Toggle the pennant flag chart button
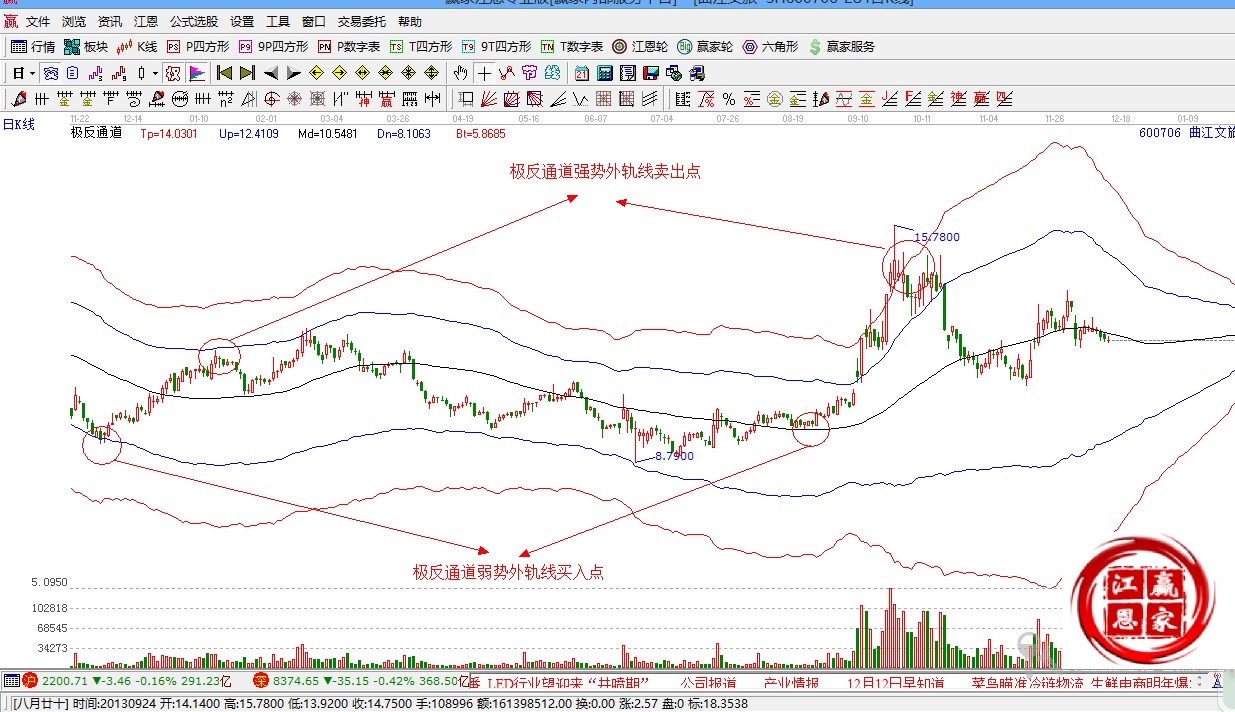Image resolution: width=1235 pixels, height=712 pixels. click(x=196, y=73)
